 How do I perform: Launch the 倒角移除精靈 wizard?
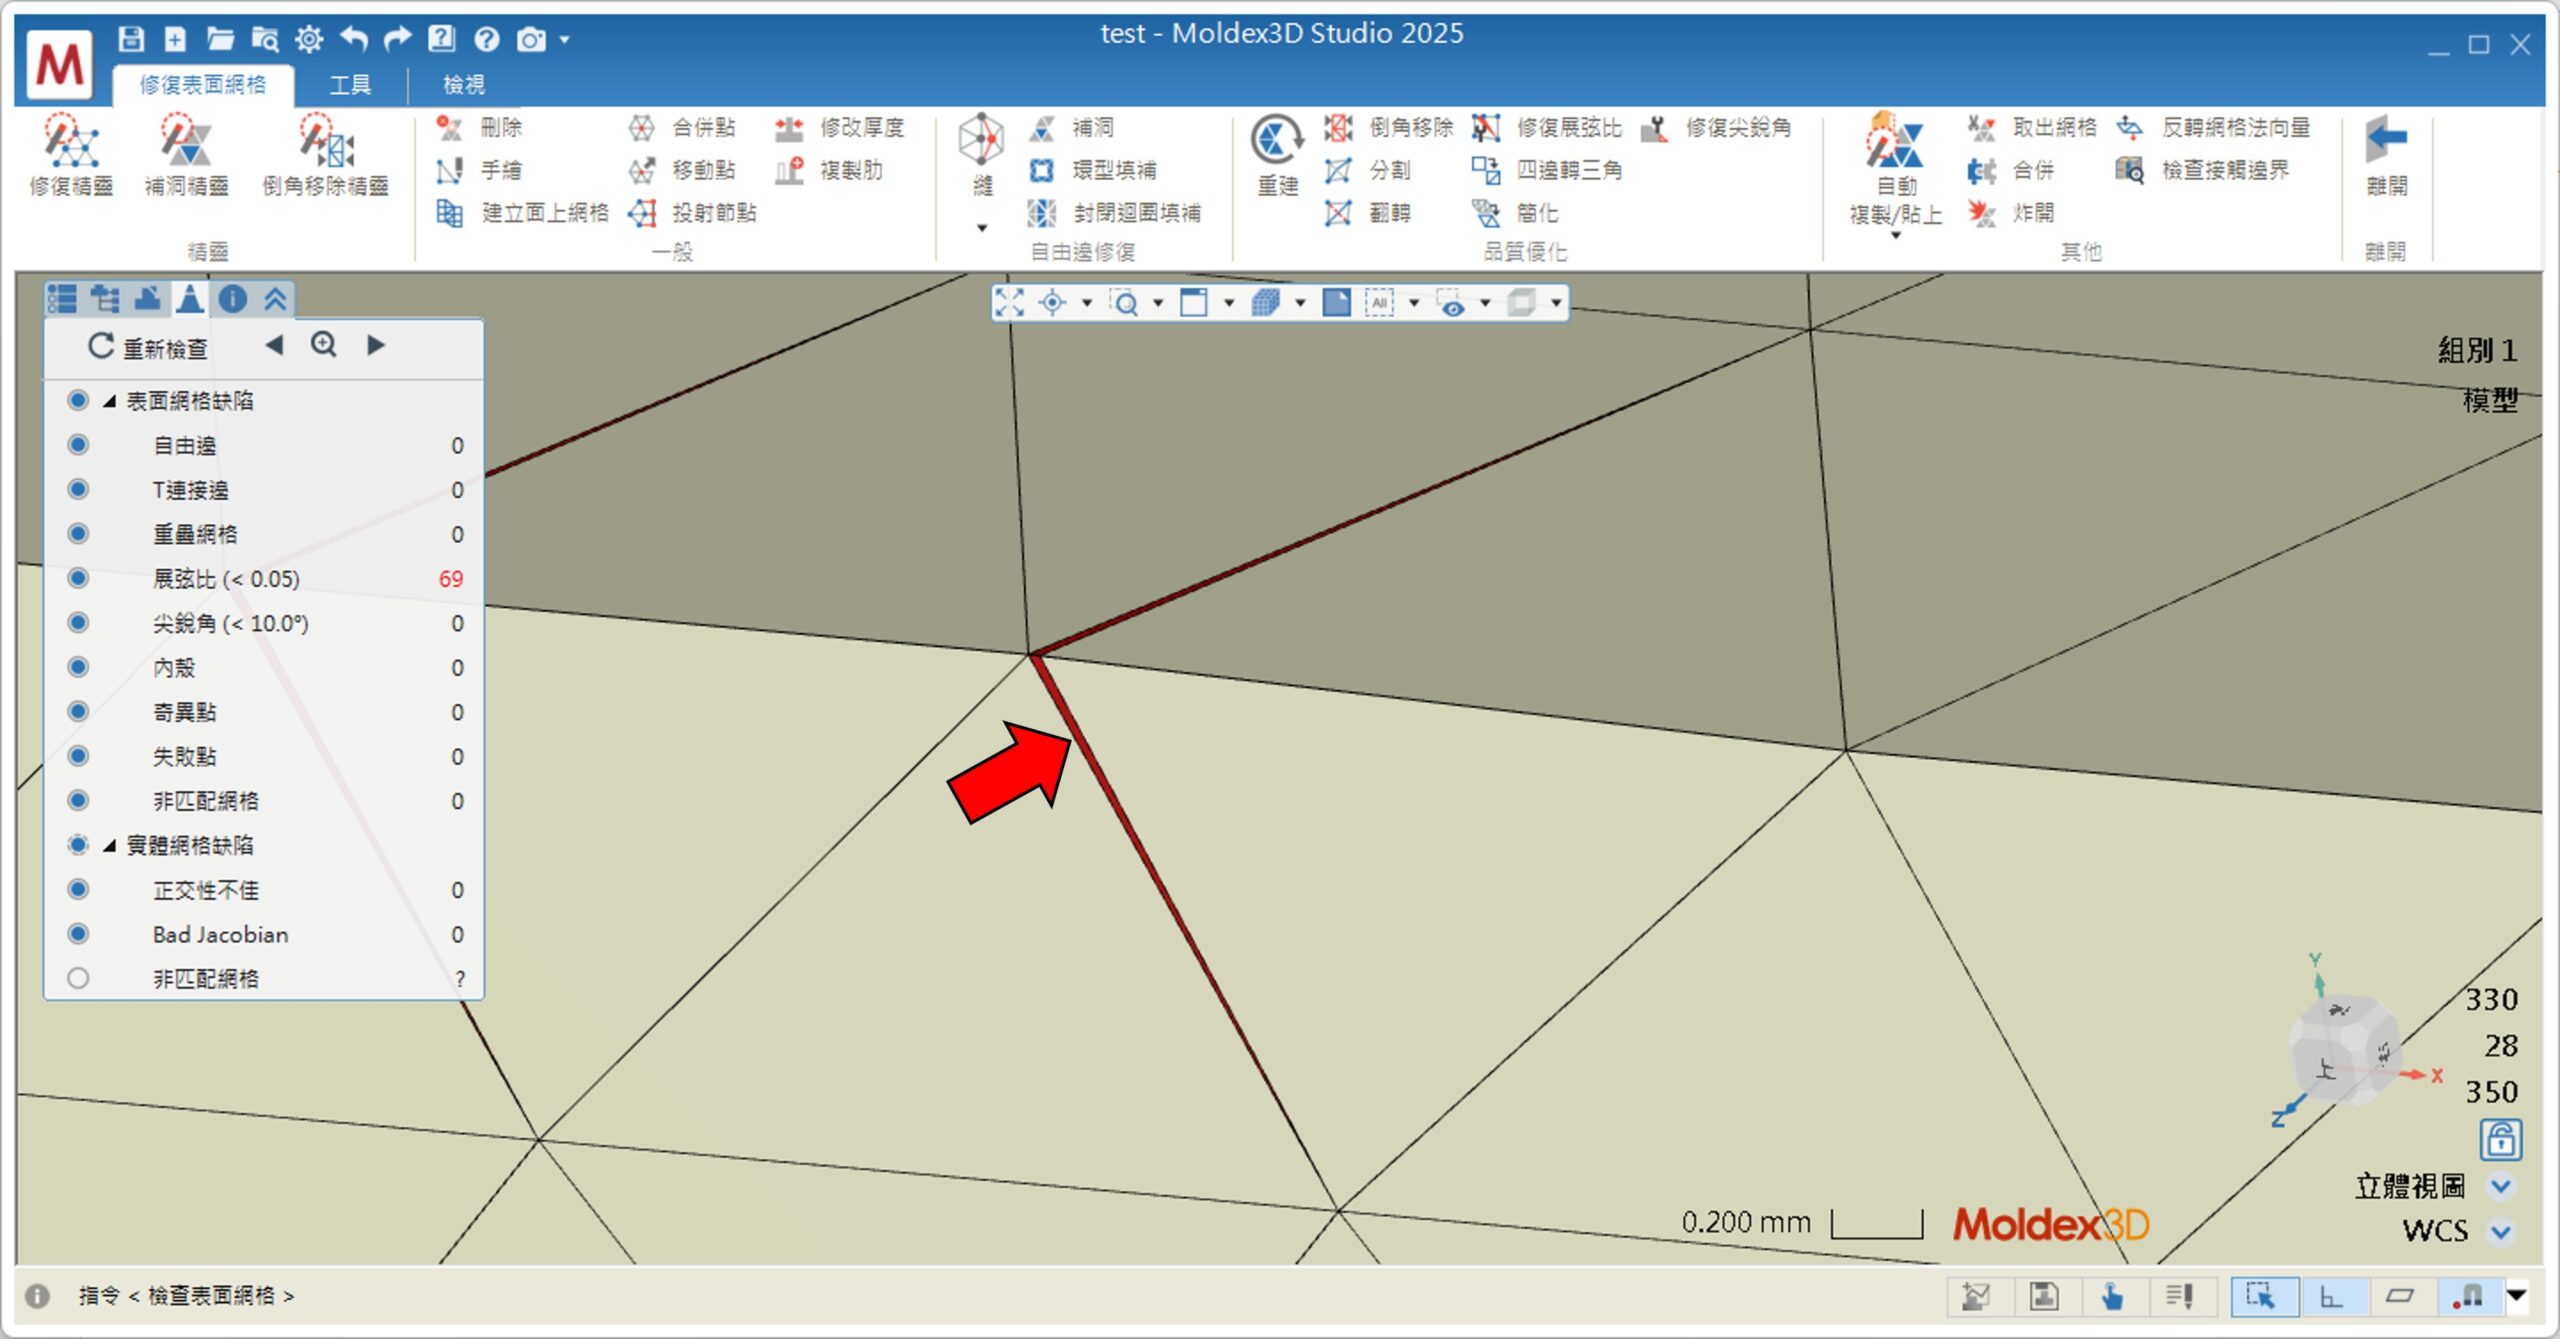coord(325,154)
